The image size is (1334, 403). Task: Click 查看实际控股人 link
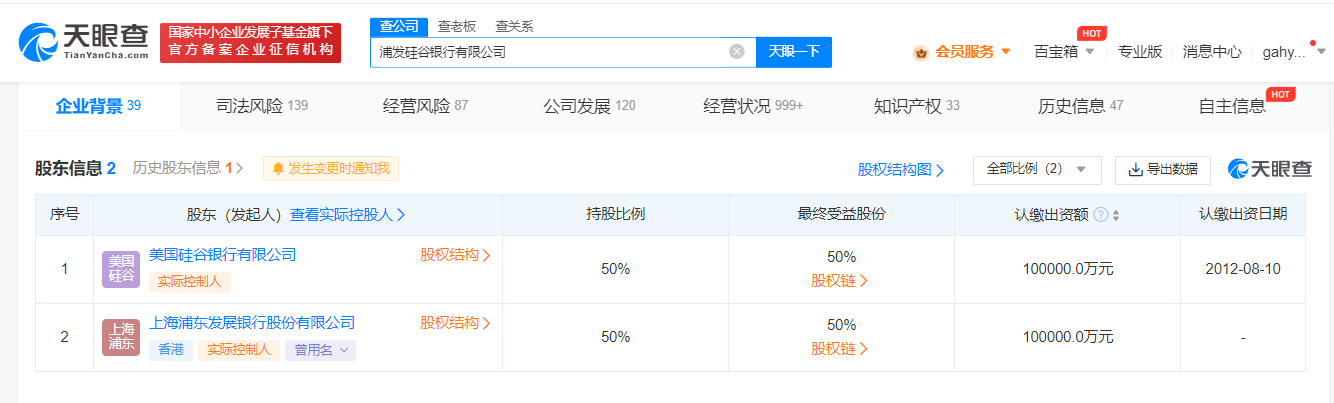pyautogui.click(x=348, y=214)
